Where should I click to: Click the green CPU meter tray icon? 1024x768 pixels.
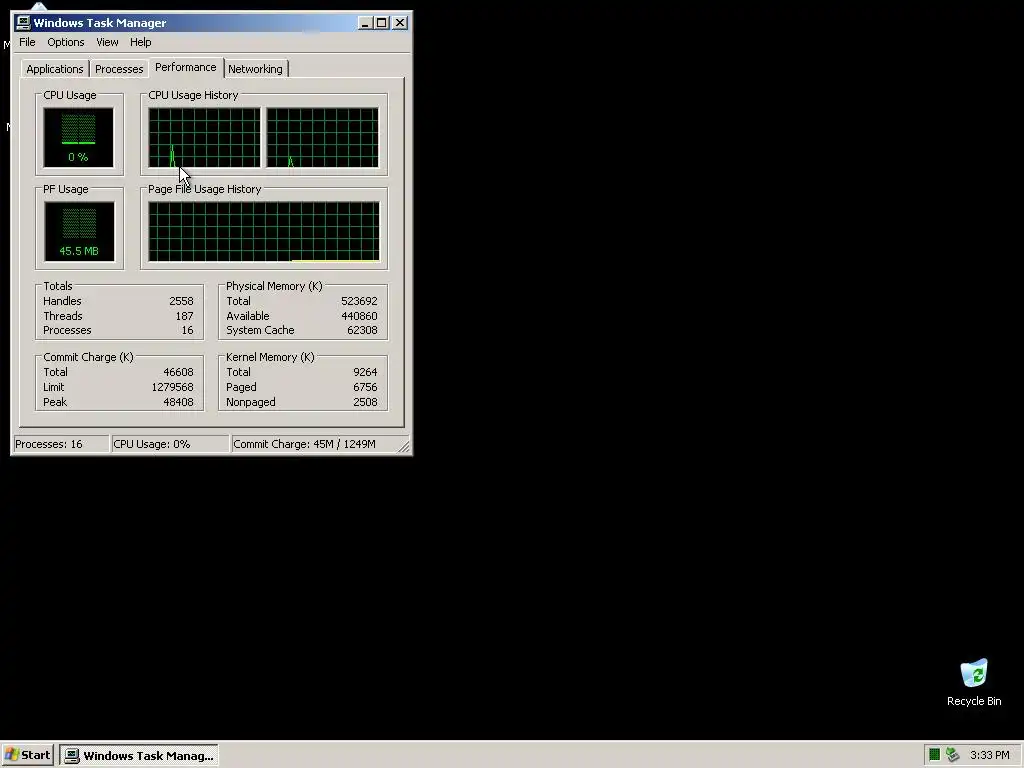point(935,755)
